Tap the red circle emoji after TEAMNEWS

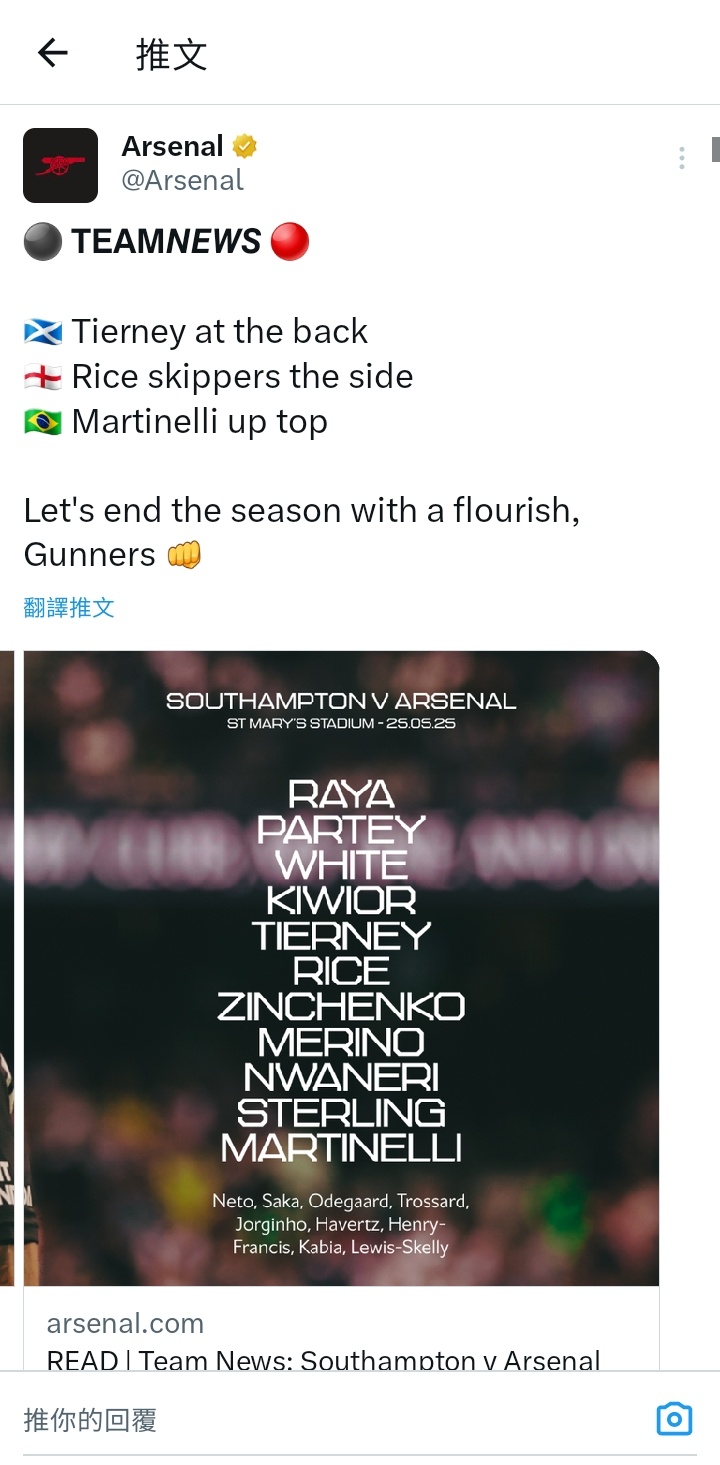point(290,241)
